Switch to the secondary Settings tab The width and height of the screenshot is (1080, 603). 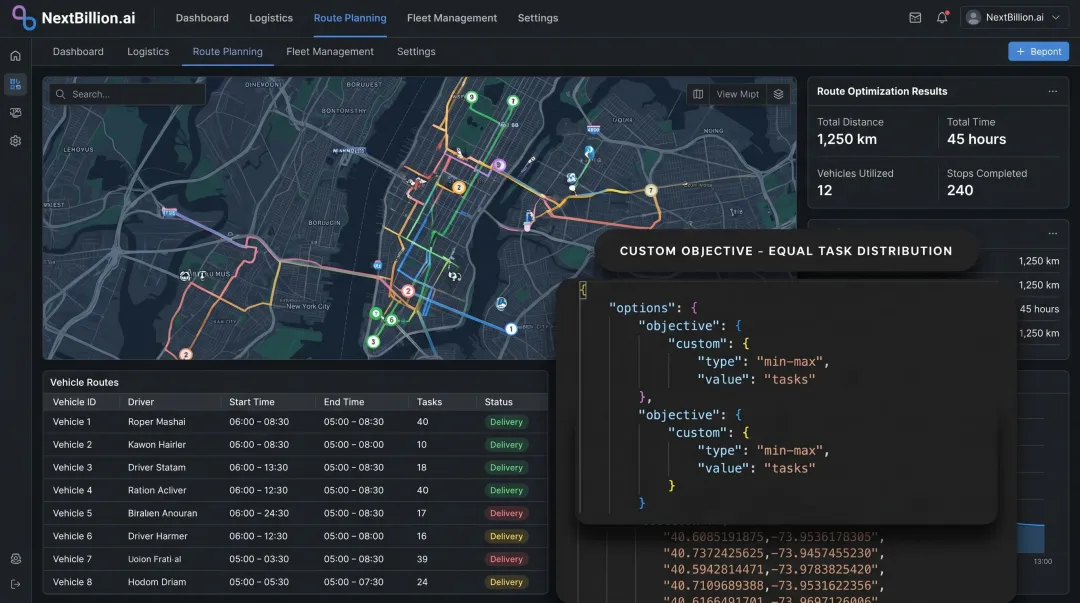tap(416, 52)
